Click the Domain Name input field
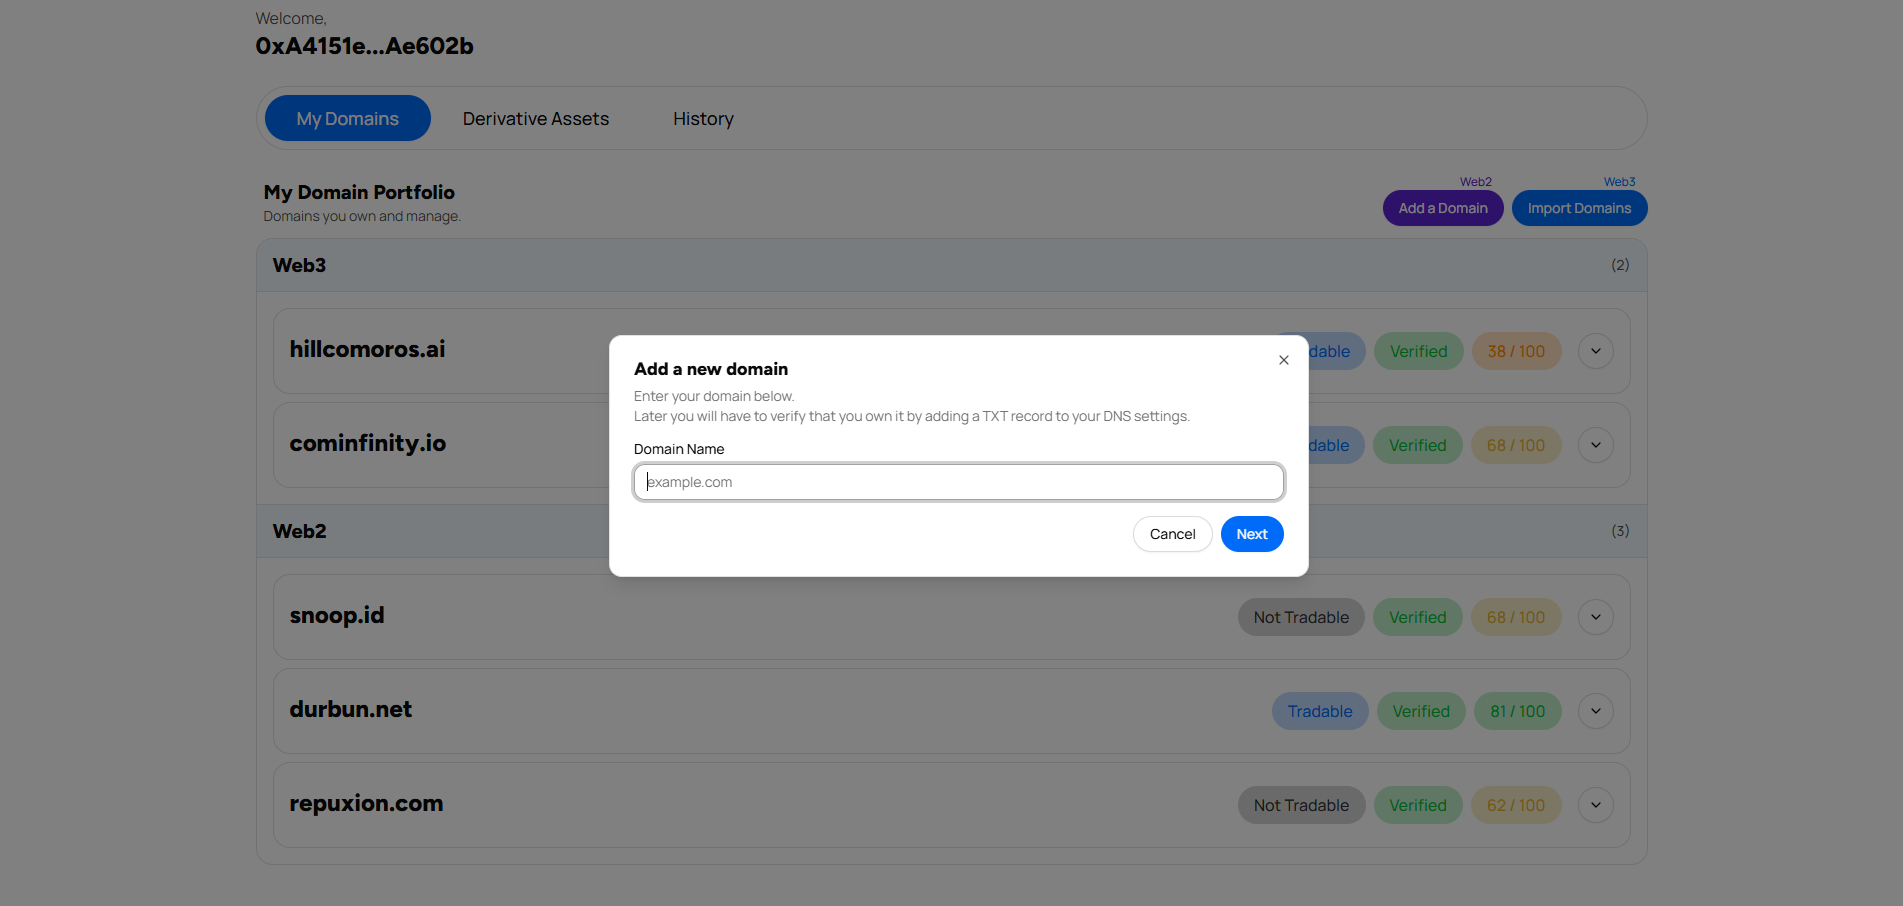This screenshot has height=906, width=1903. click(x=958, y=482)
